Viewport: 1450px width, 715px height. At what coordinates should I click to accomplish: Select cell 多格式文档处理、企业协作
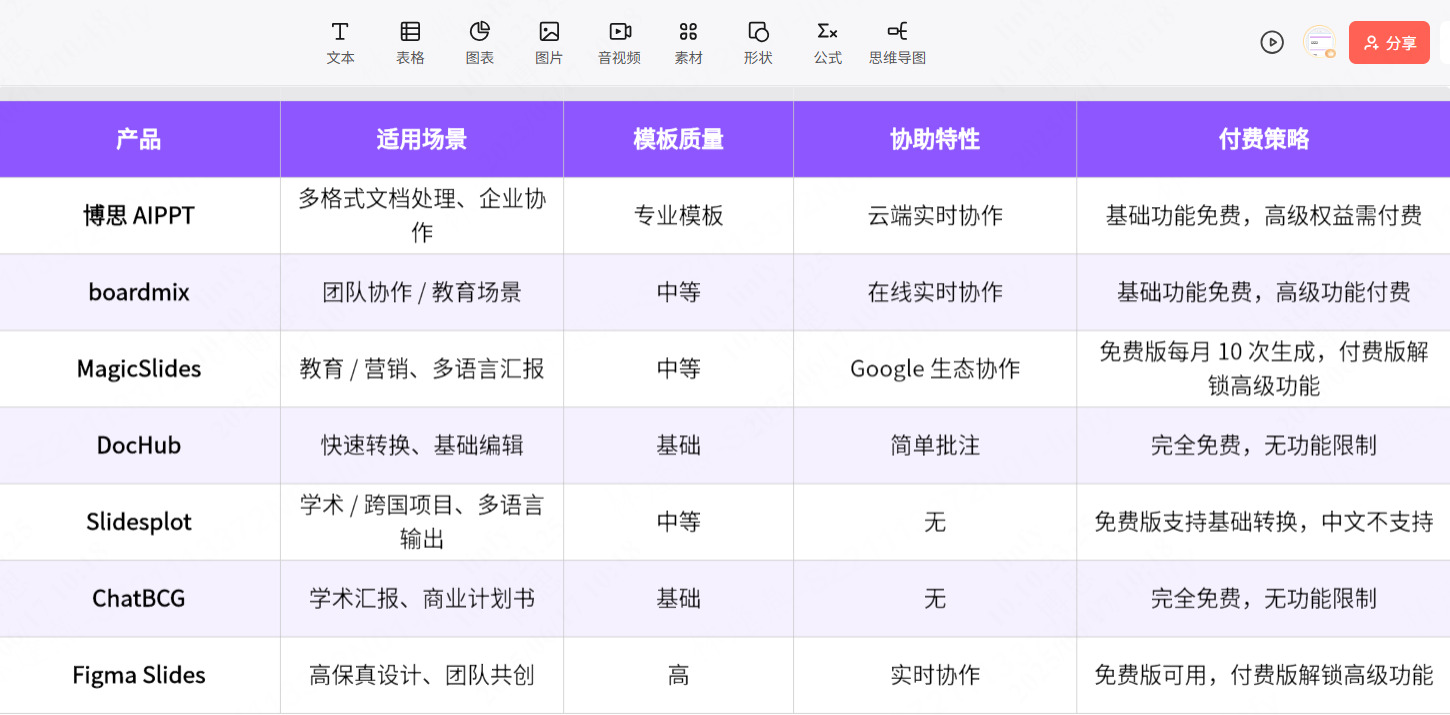422,216
